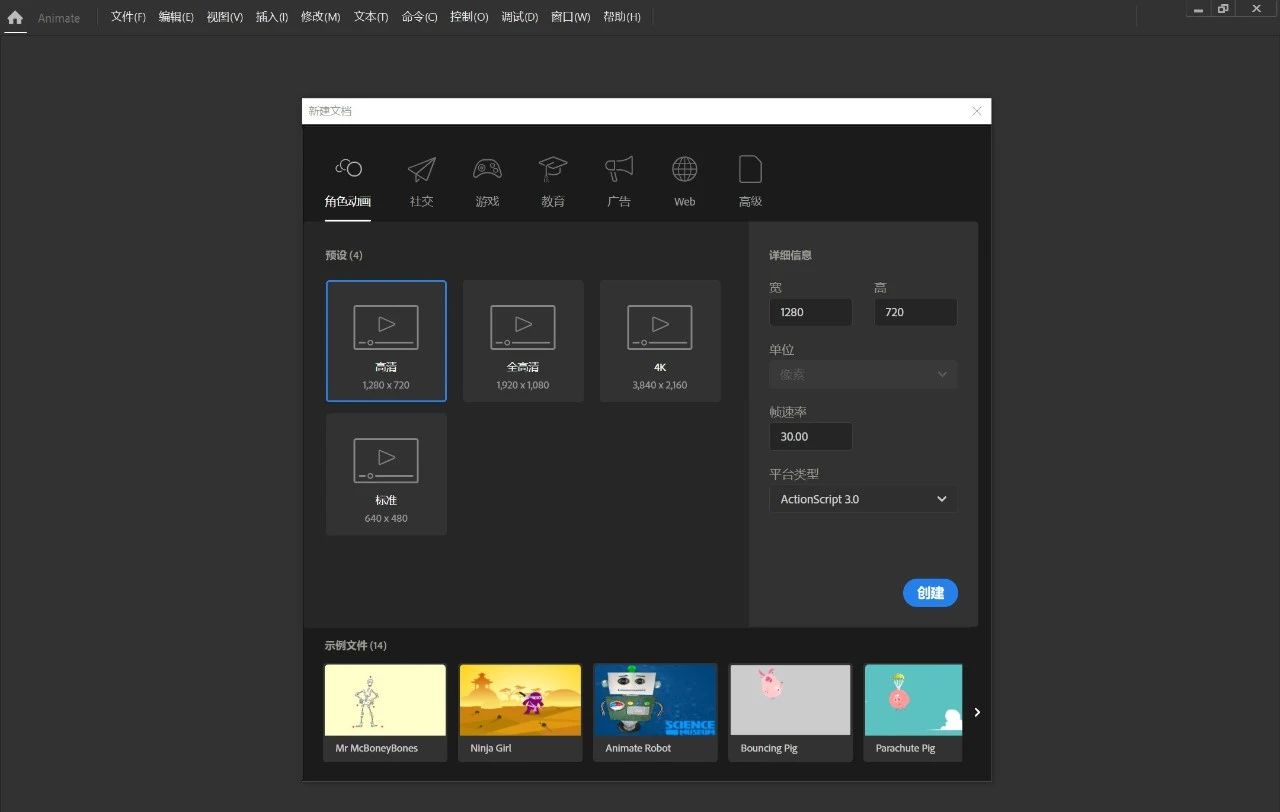
Task: Select the 广告 megaphone icon
Action: [x=619, y=169]
